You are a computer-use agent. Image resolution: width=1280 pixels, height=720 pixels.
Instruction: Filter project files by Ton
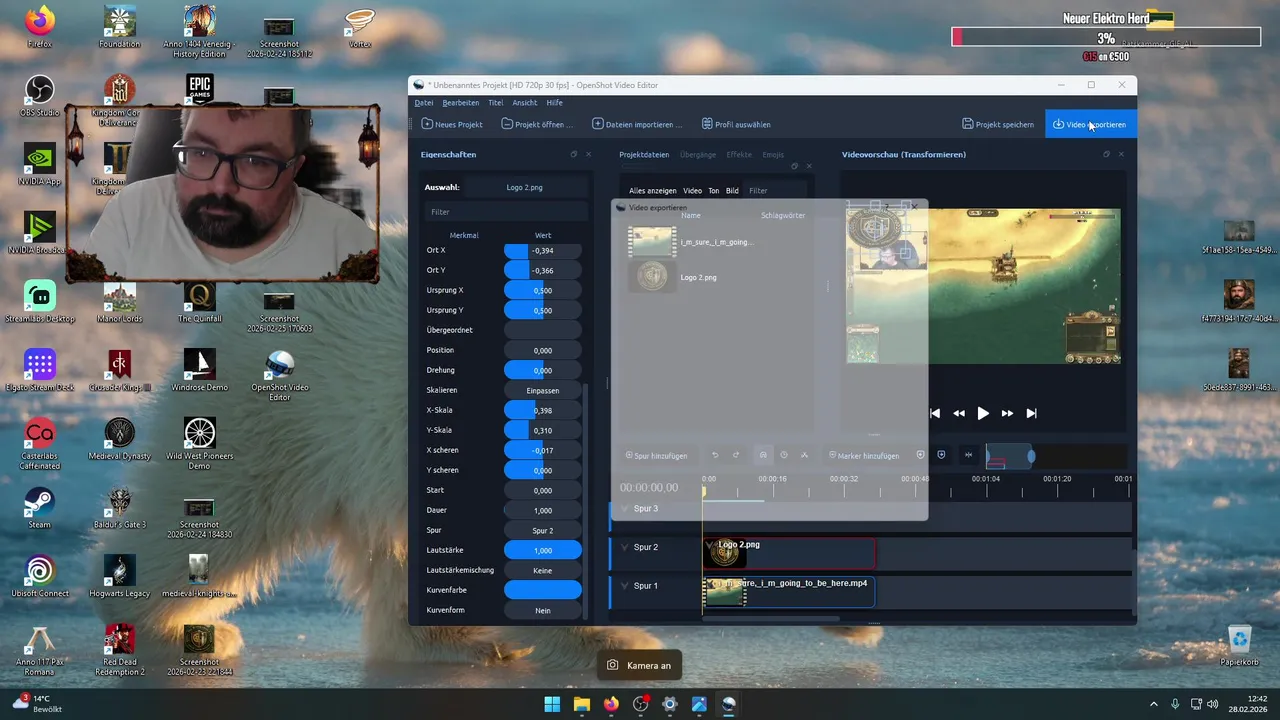click(714, 190)
